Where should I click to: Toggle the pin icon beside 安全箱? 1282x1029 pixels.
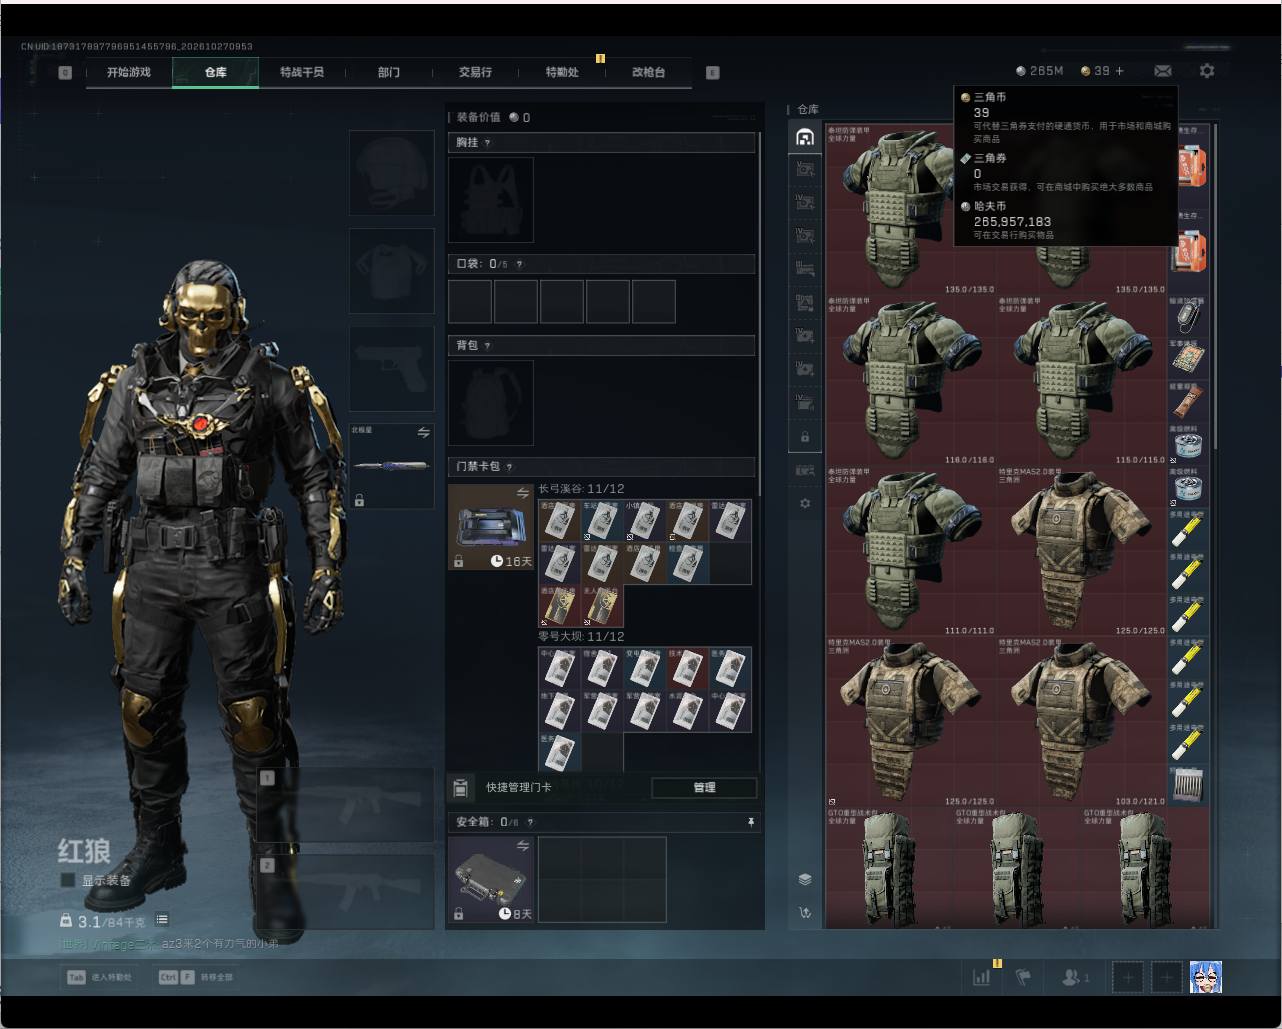[751, 822]
